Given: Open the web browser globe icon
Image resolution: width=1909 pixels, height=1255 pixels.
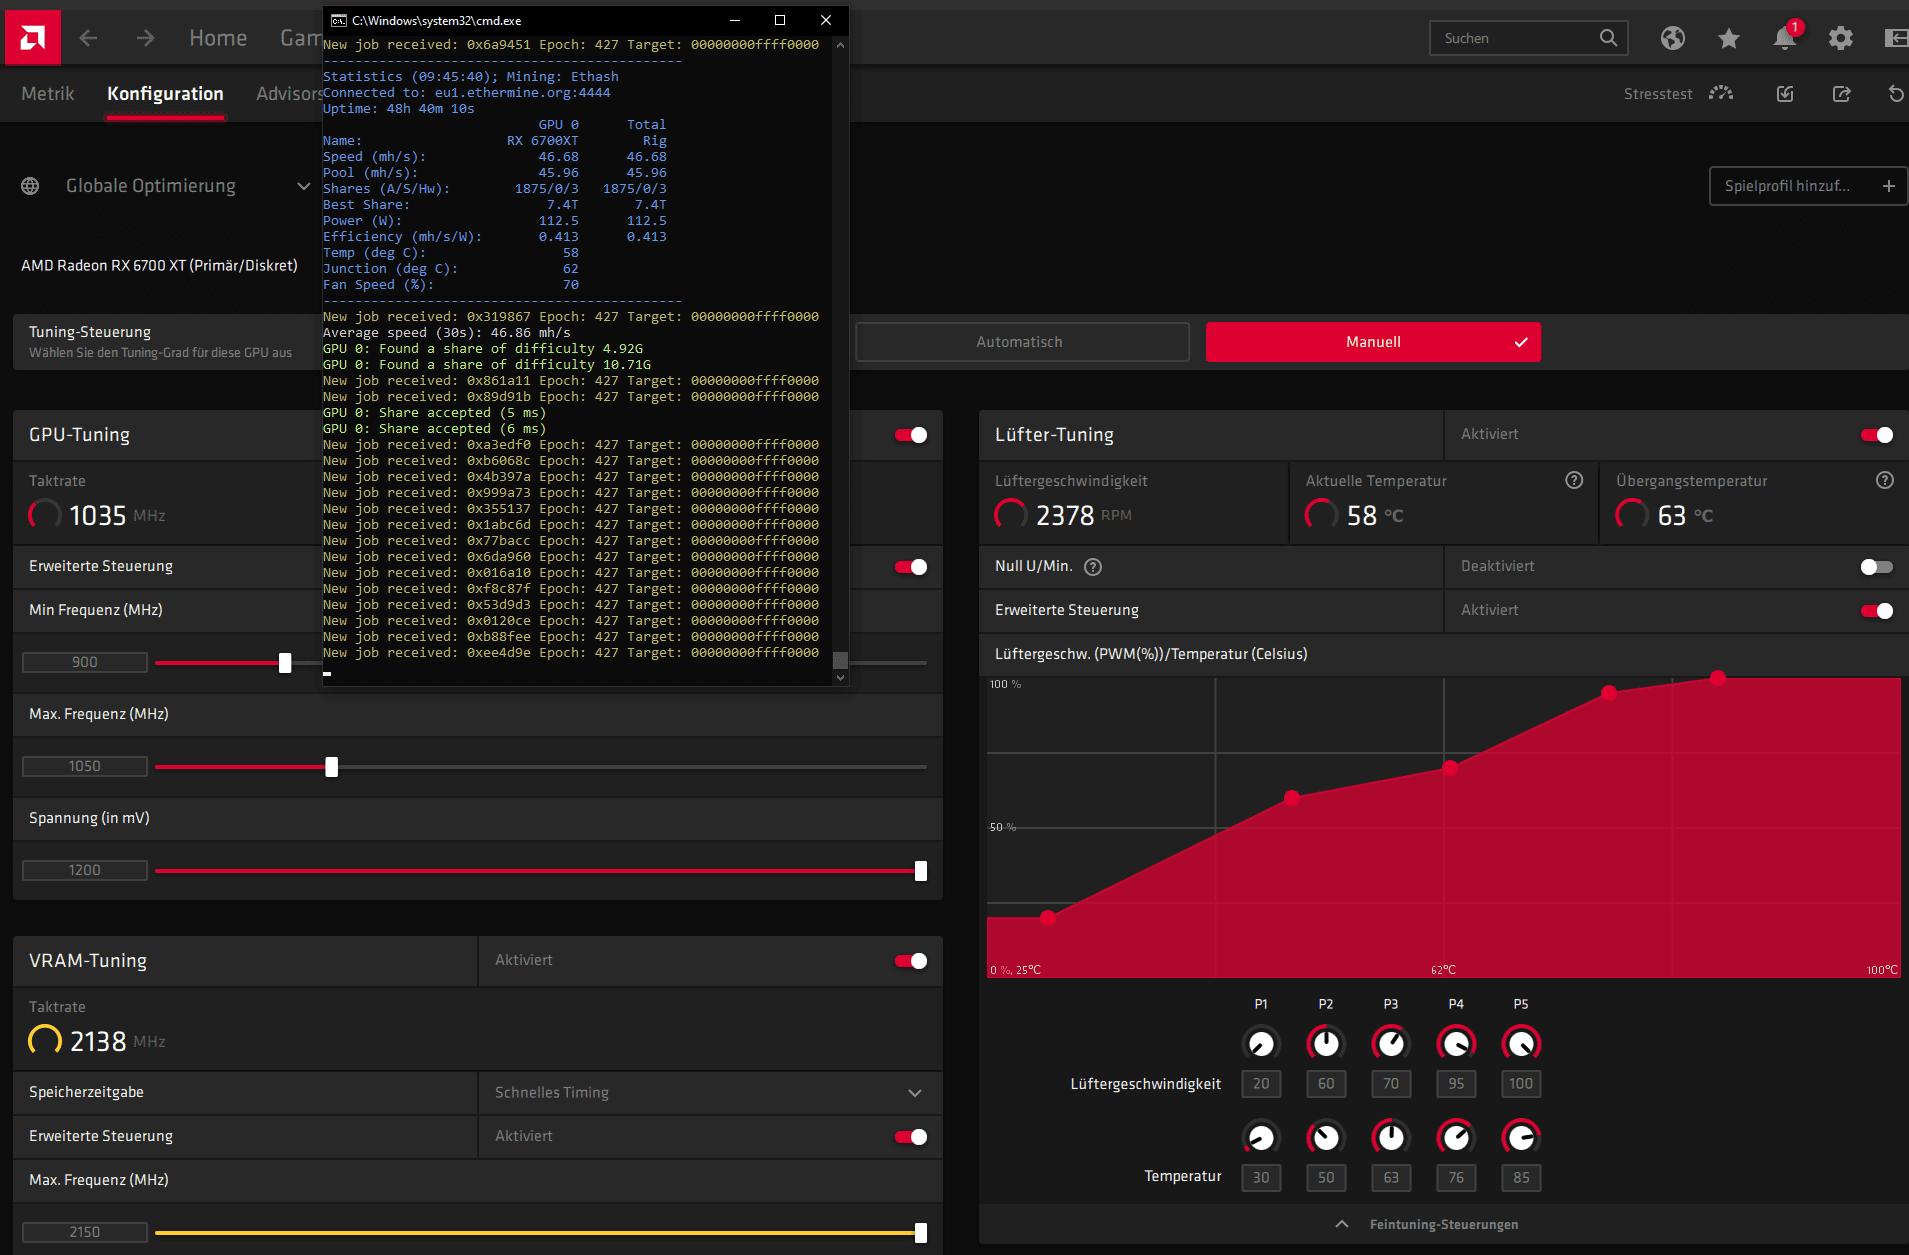Looking at the screenshot, I should [1673, 38].
